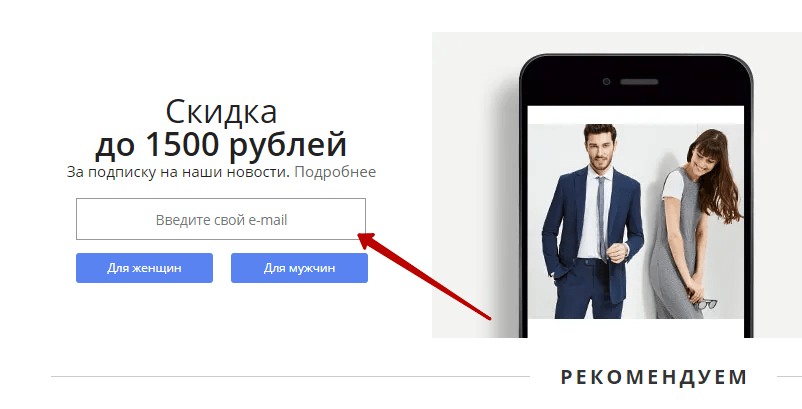Click the e-mail input field

click(x=221, y=219)
